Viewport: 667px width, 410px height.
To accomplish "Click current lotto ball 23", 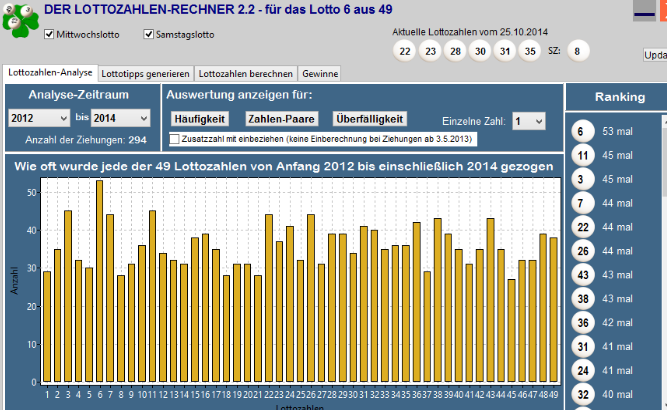I will point(430,51).
